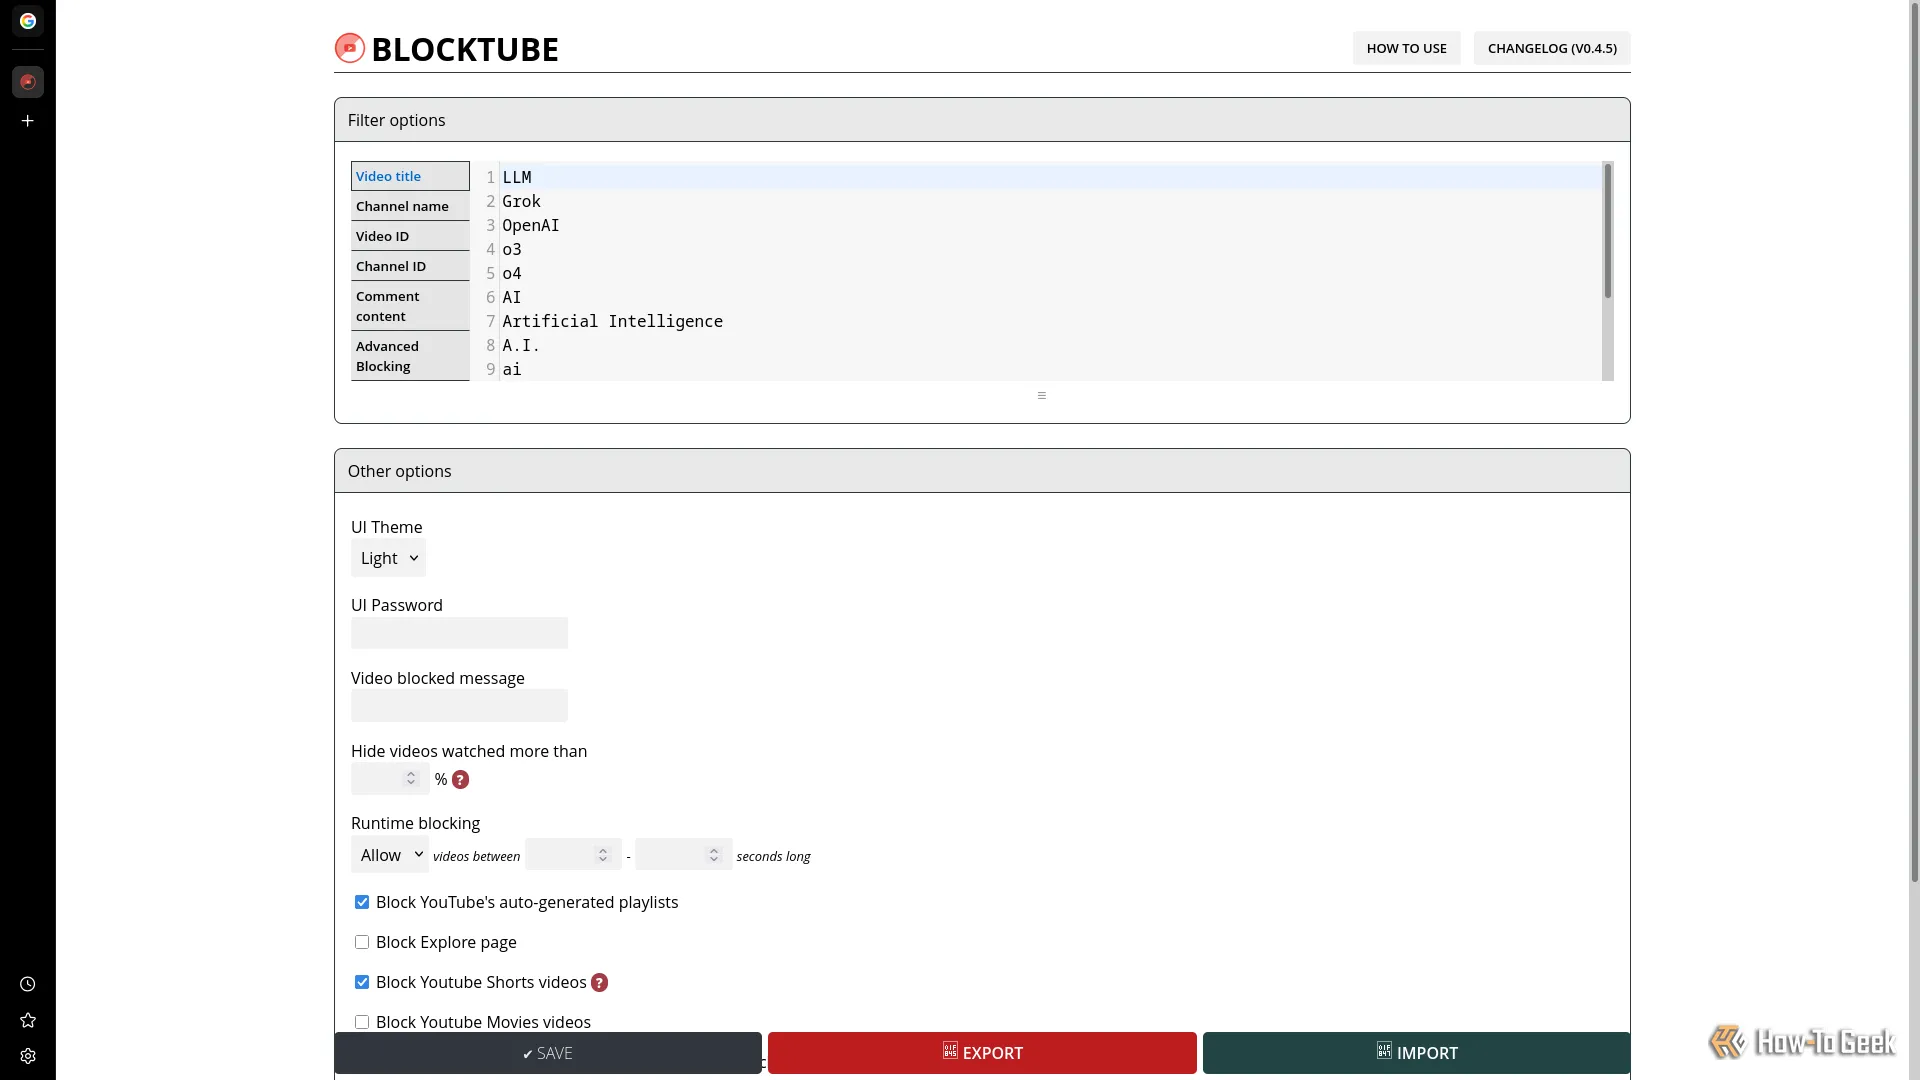
Task: Click the SAVE button
Action: pos(548,1053)
